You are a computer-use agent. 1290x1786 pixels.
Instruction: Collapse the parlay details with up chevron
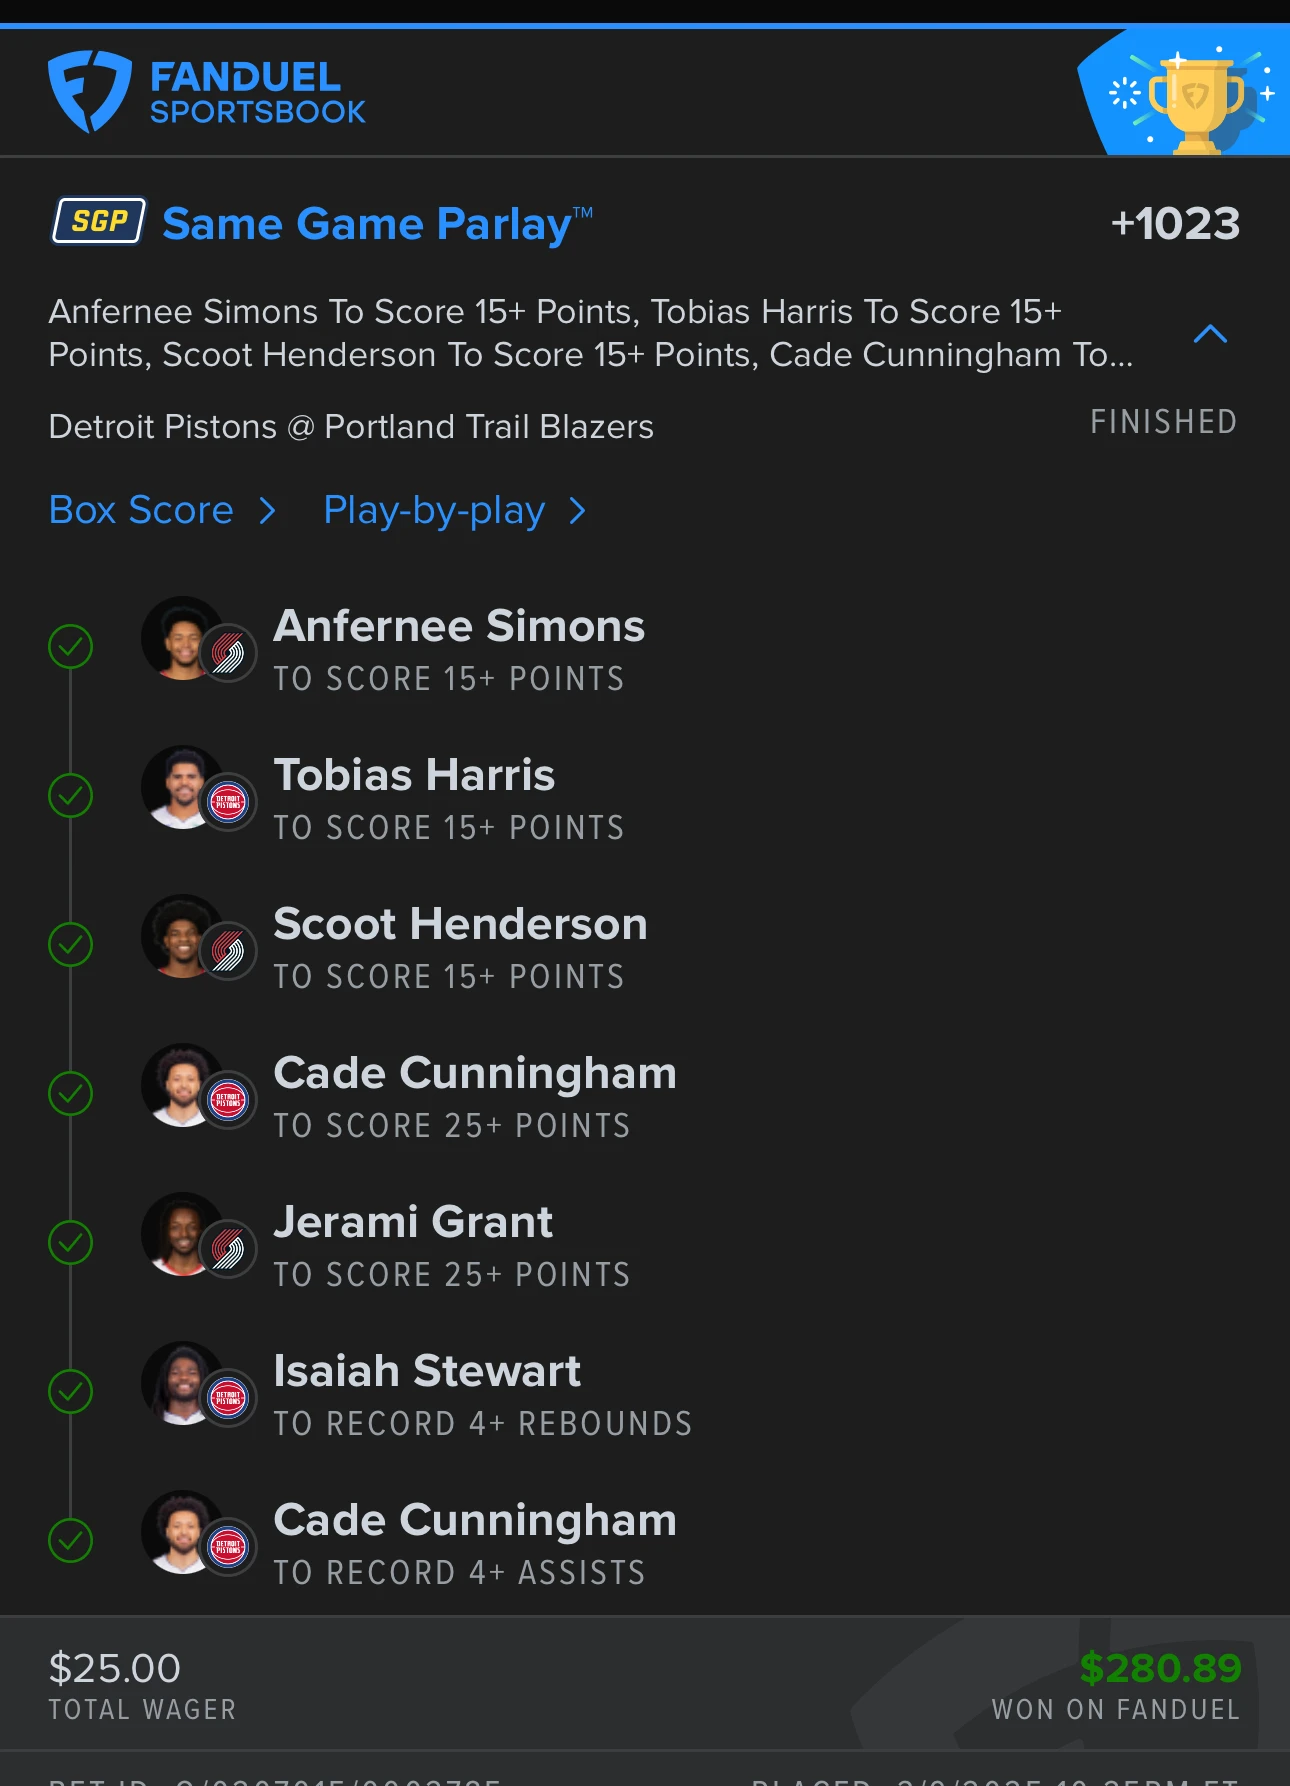pos(1210,334)
